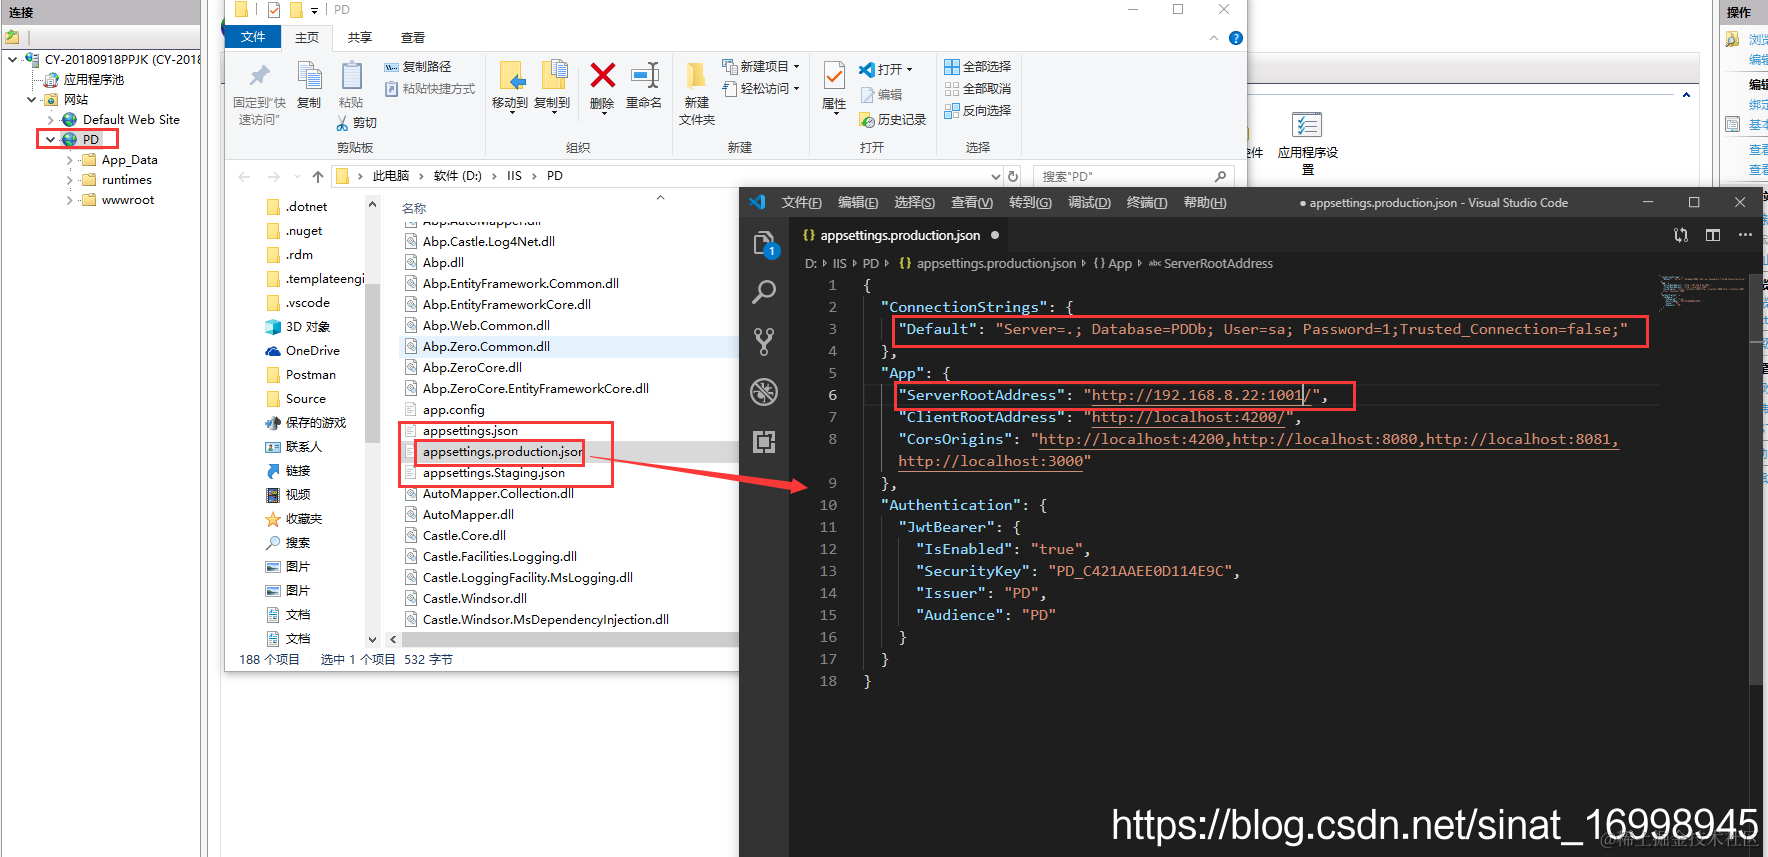The image size is (1768, 857).
Task: Click the Cut scissors icon
Action: (343, 123)
